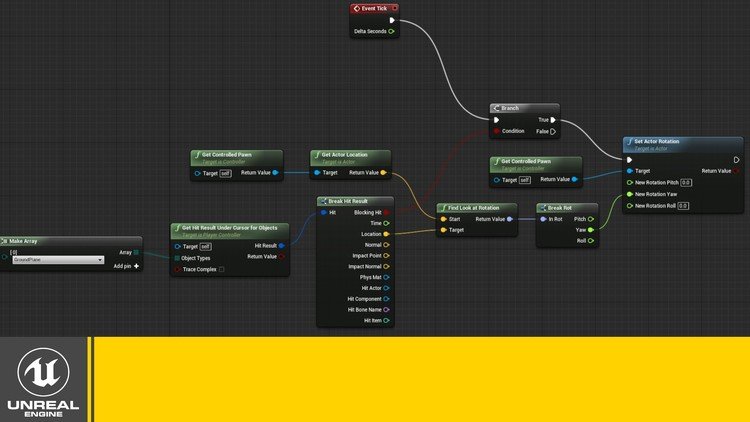Screen dimensions: 750x422
Task: Click the True output pin on Branch
Action: [x=553, y=120]
